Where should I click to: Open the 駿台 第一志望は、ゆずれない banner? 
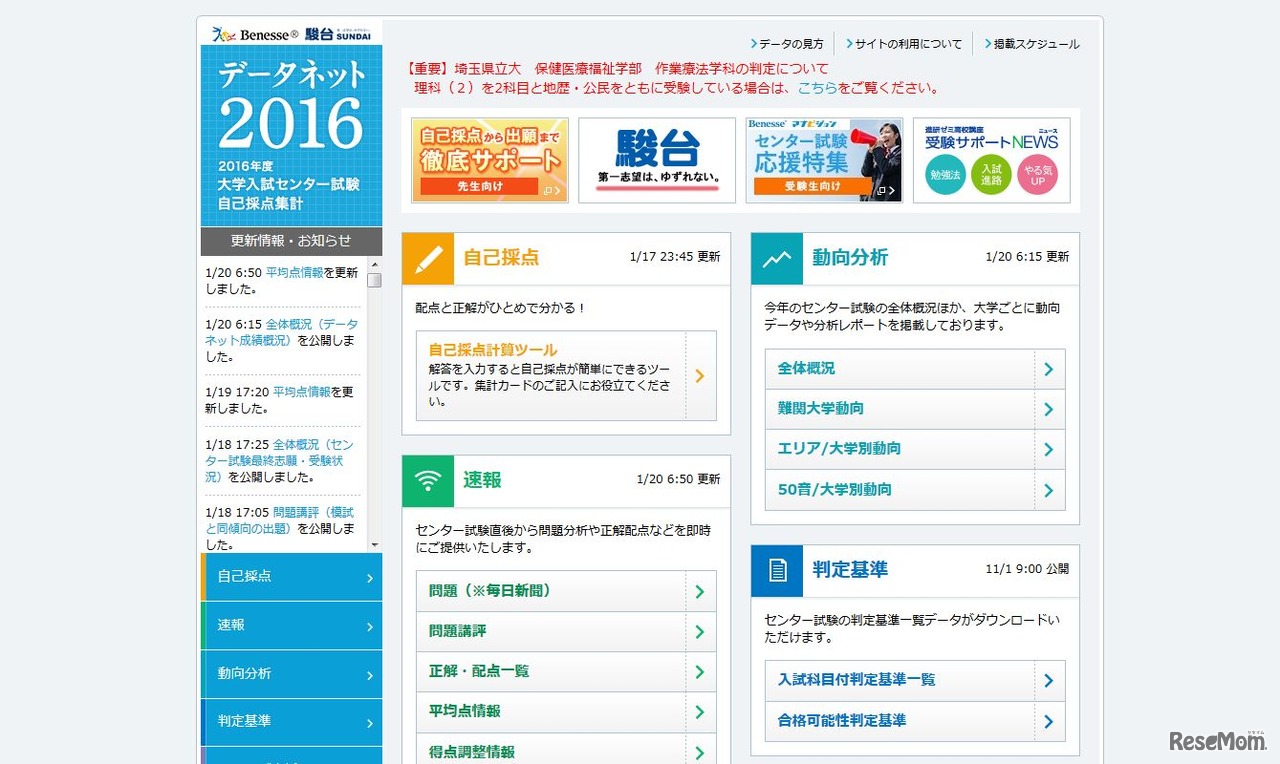point(657,160)
